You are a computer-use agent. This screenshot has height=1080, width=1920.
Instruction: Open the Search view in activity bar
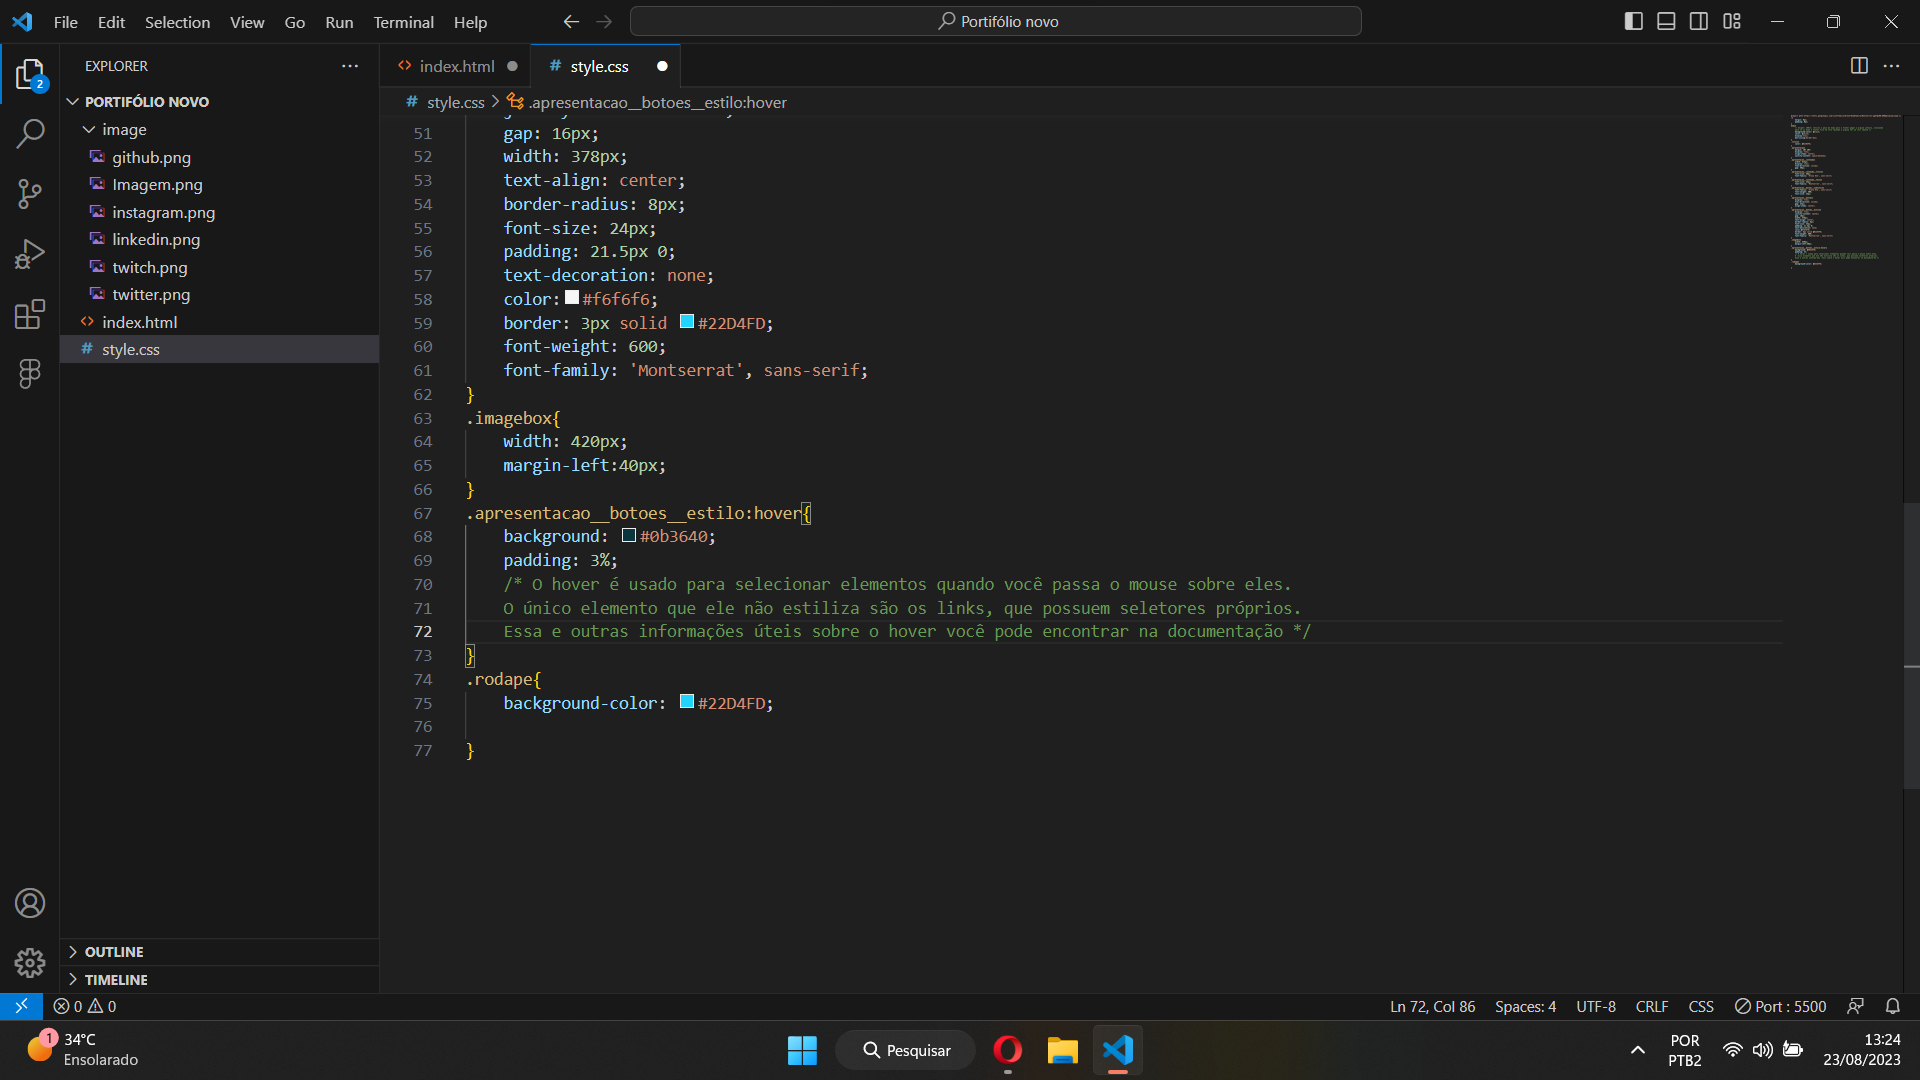30,134
